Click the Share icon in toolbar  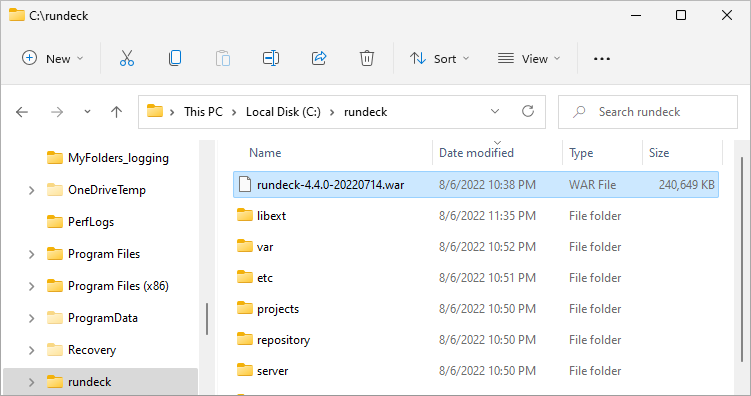319,58
